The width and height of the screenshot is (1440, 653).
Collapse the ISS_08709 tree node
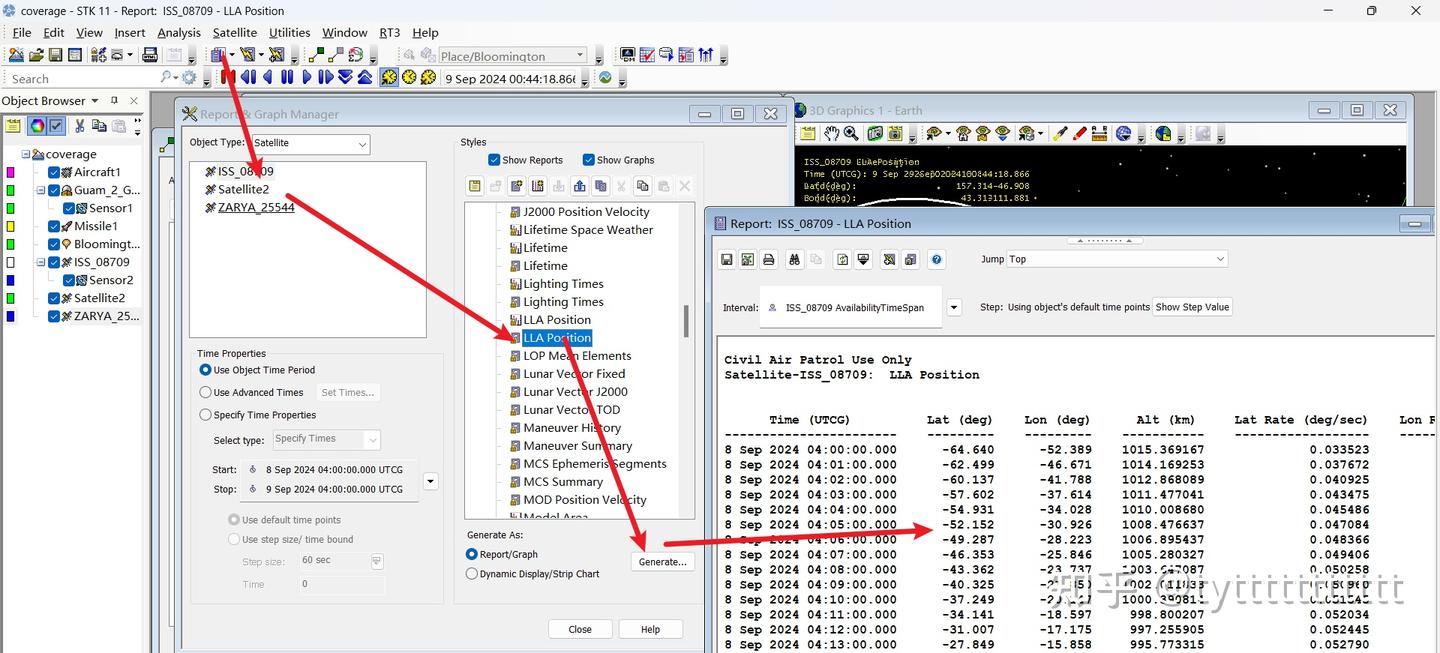[41, 262]
